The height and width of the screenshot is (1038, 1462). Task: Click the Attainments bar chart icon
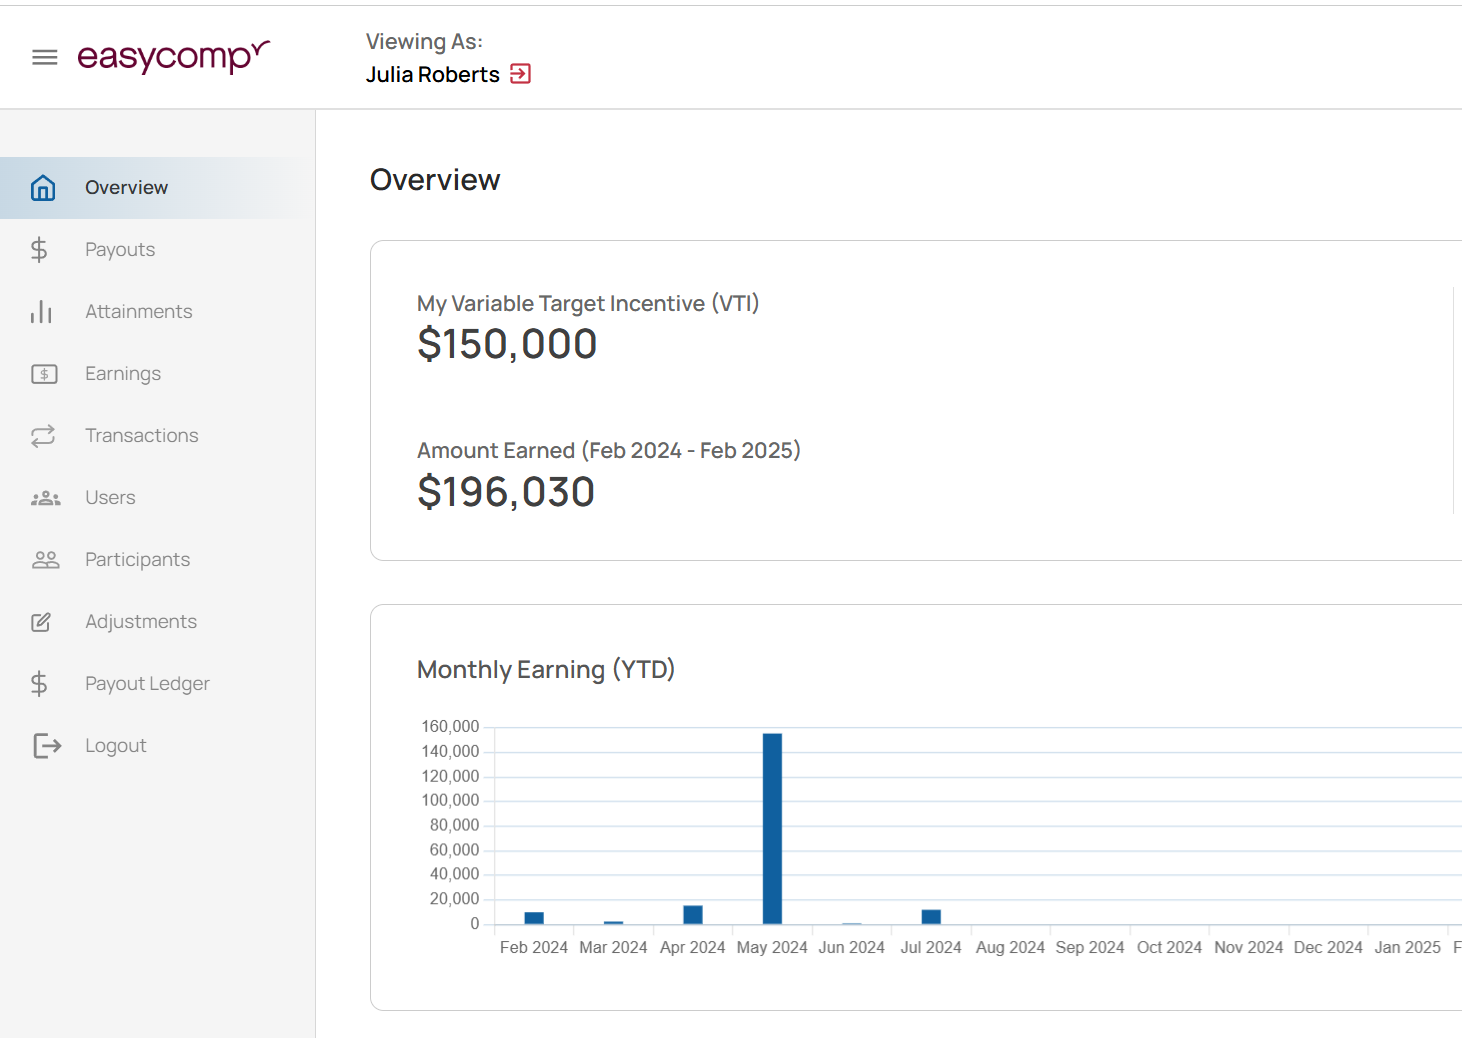tap(41, 312)
